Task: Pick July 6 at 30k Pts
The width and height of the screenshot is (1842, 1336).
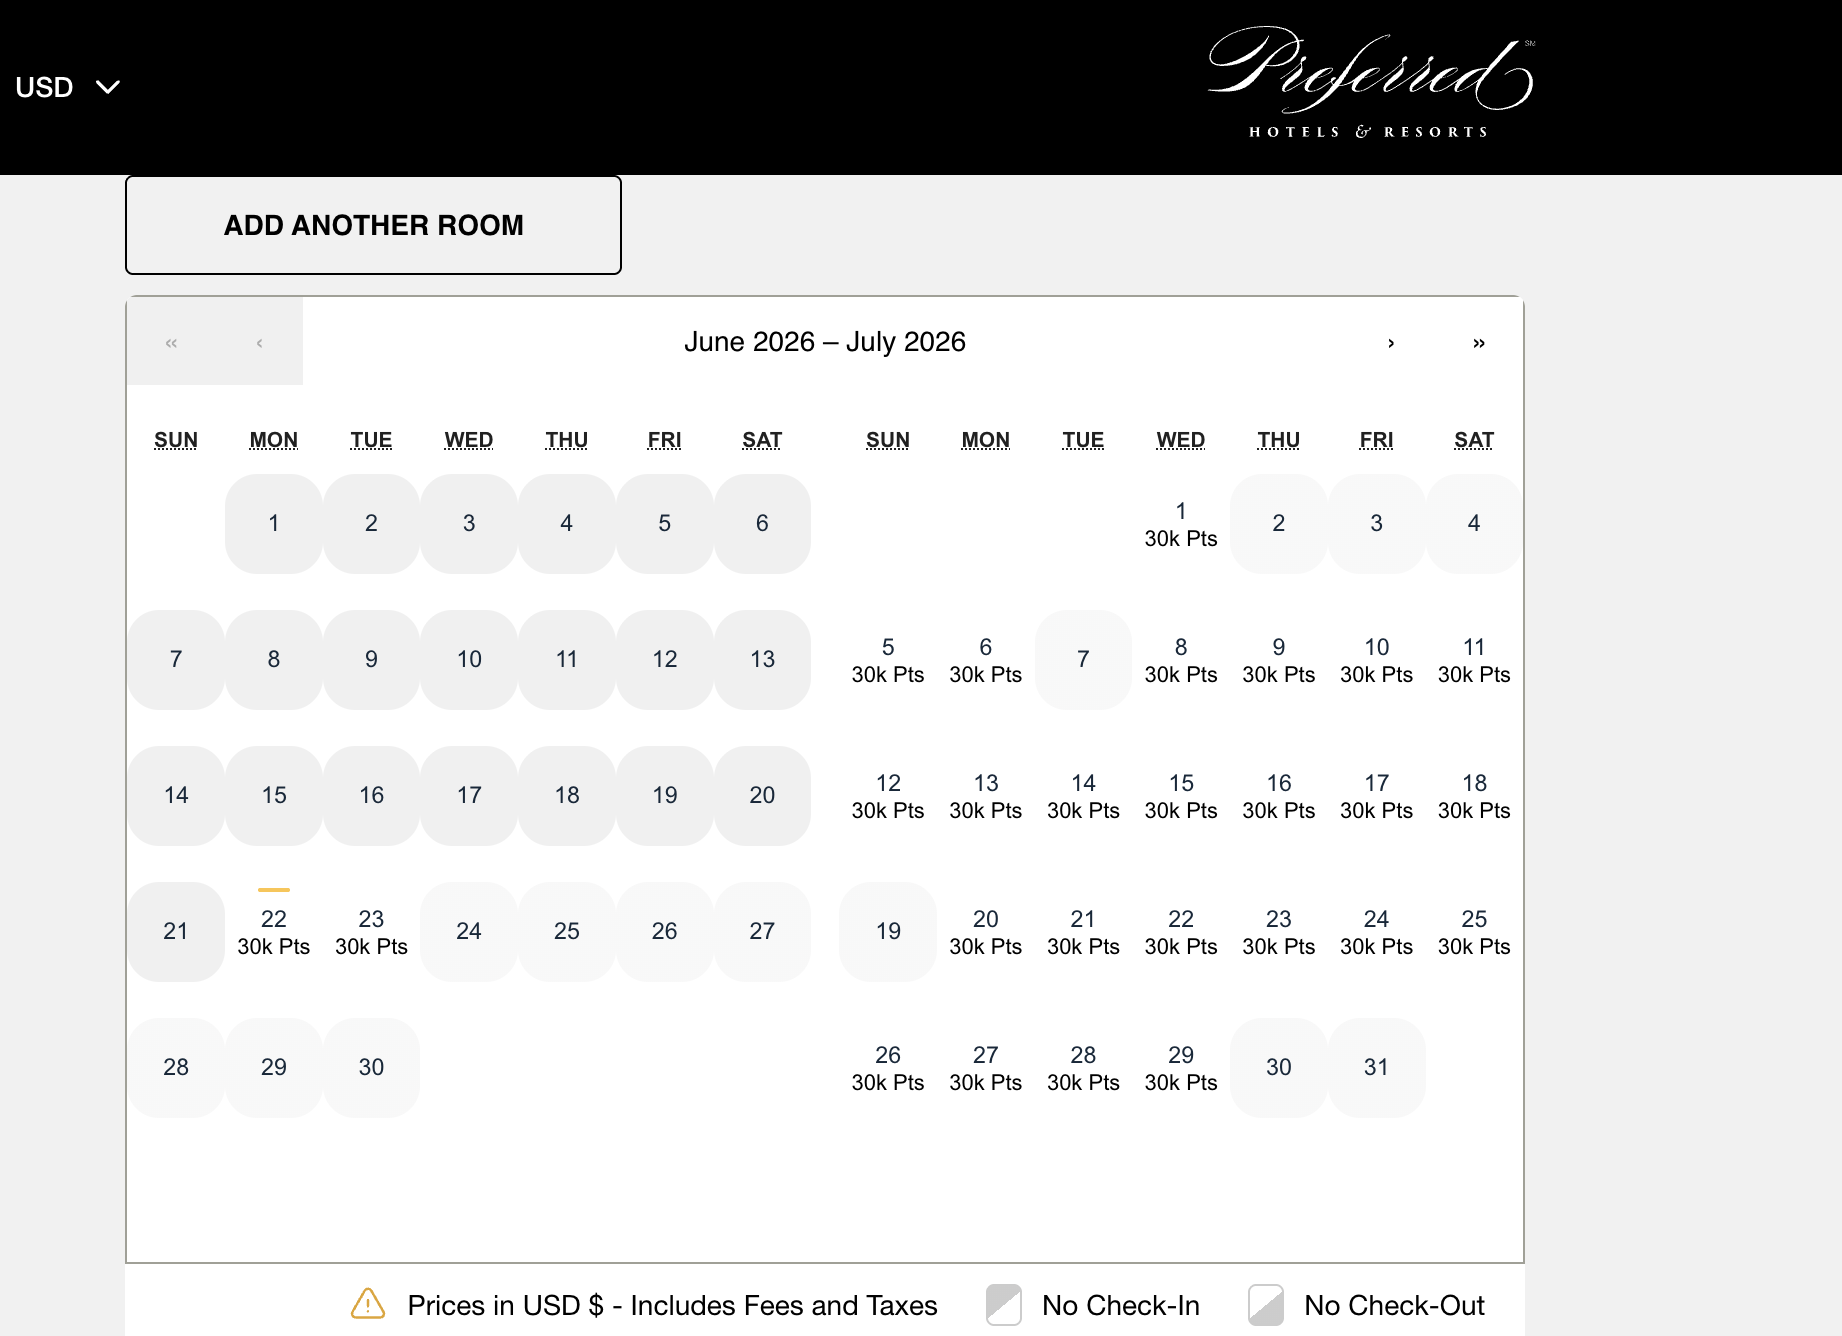Action: [986, 660]
